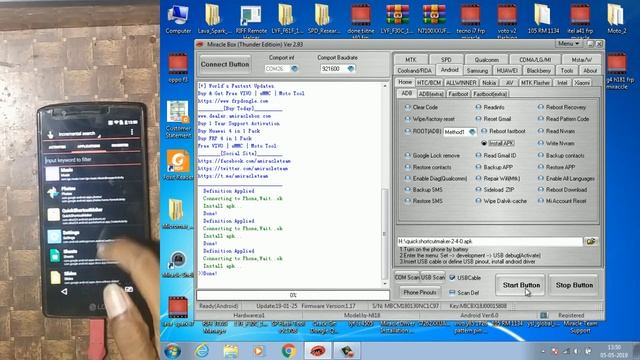Screen dimensions: 640x360
Task: Click the log panel vertical scrollbar
Action: coord(385,184)
